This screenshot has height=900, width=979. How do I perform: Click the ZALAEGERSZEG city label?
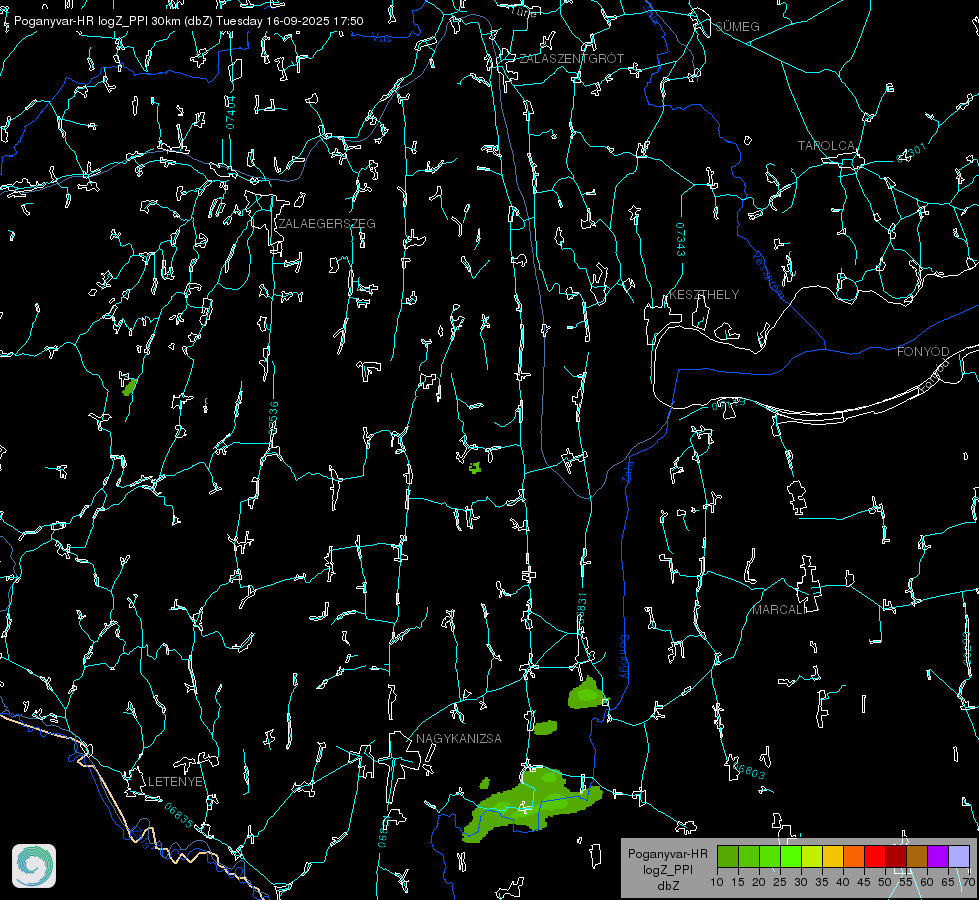click(x=327, y=224)
